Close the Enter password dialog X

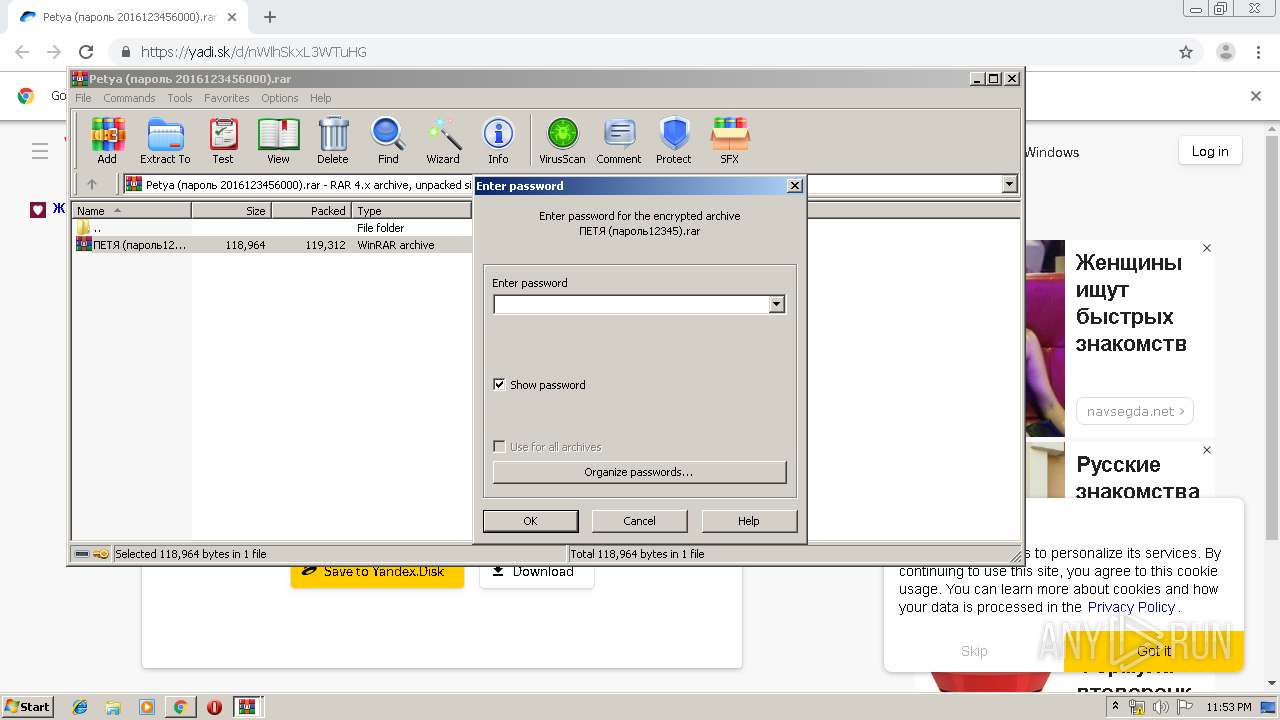[795, 185]
